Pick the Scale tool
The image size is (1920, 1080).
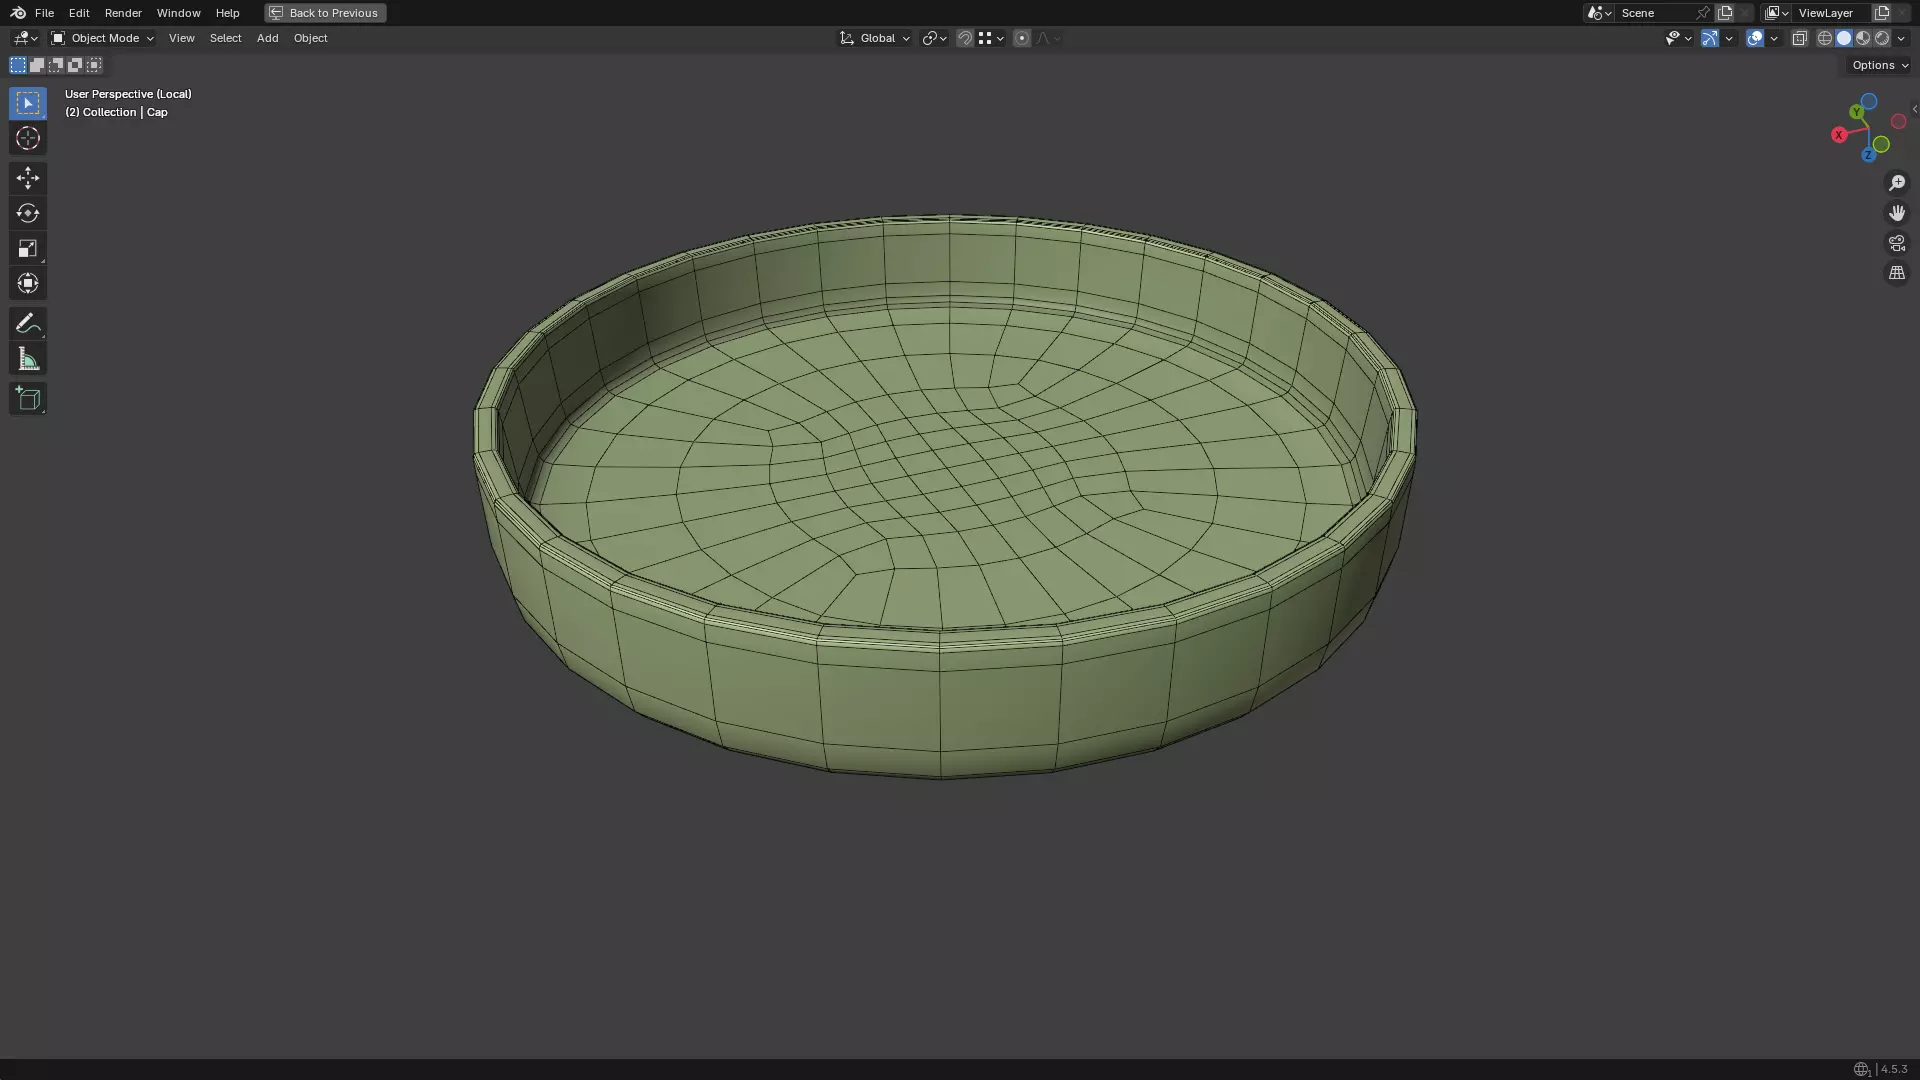[28, 248]
